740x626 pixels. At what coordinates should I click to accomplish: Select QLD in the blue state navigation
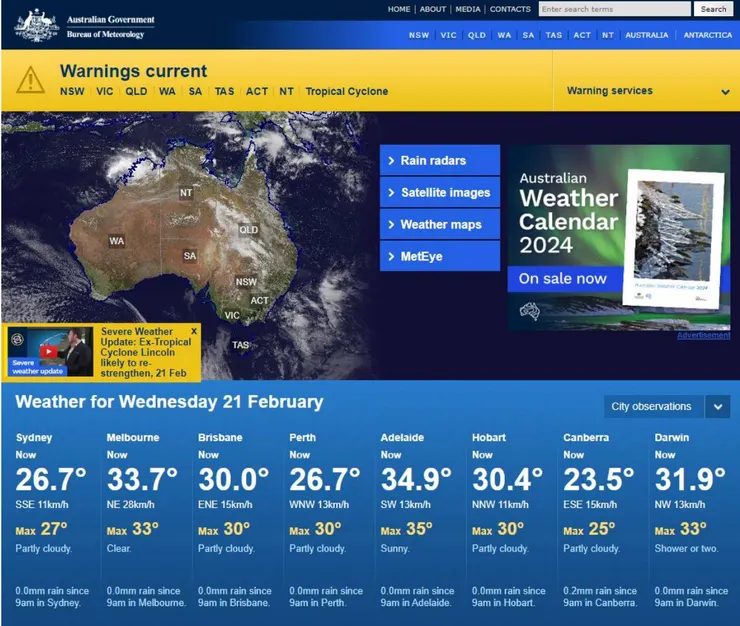pos(477,35)
